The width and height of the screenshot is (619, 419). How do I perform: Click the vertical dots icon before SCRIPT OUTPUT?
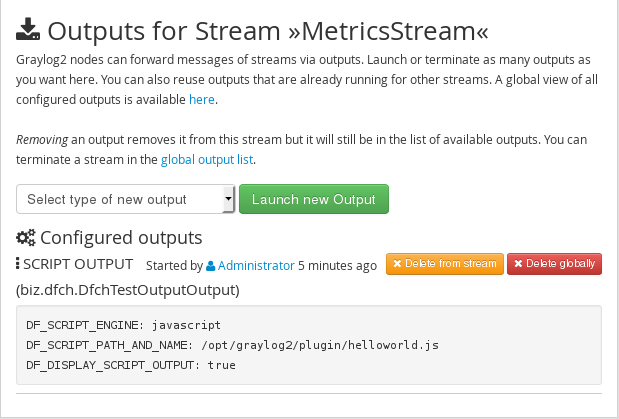coord(17,263)
